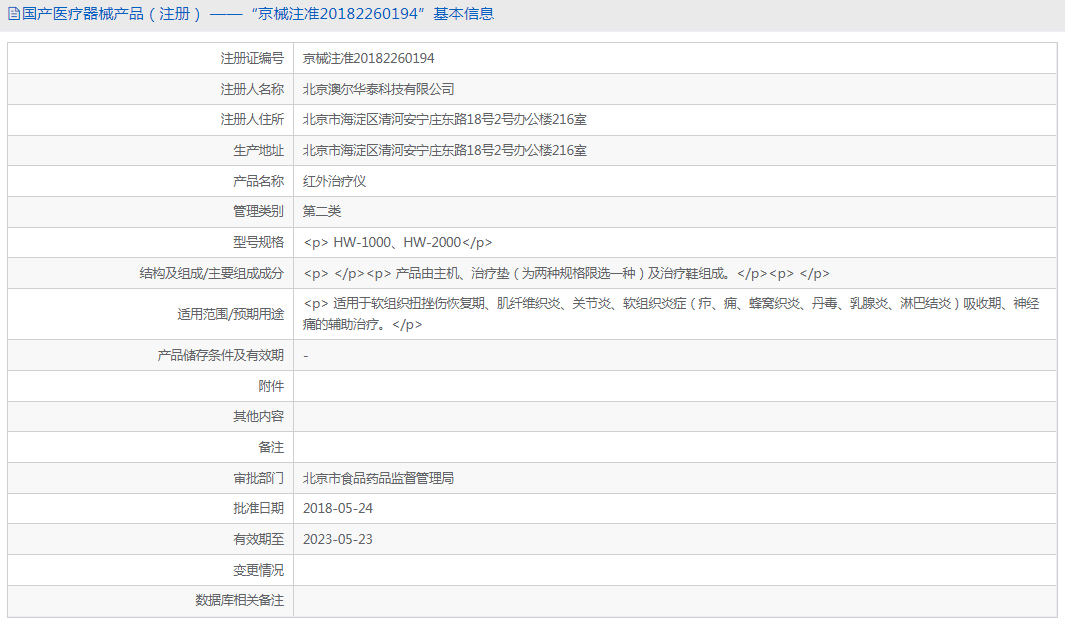Click the 生产地址 address value
The height and width of the screenshot is (624, 1065).
tap(444, 150)
